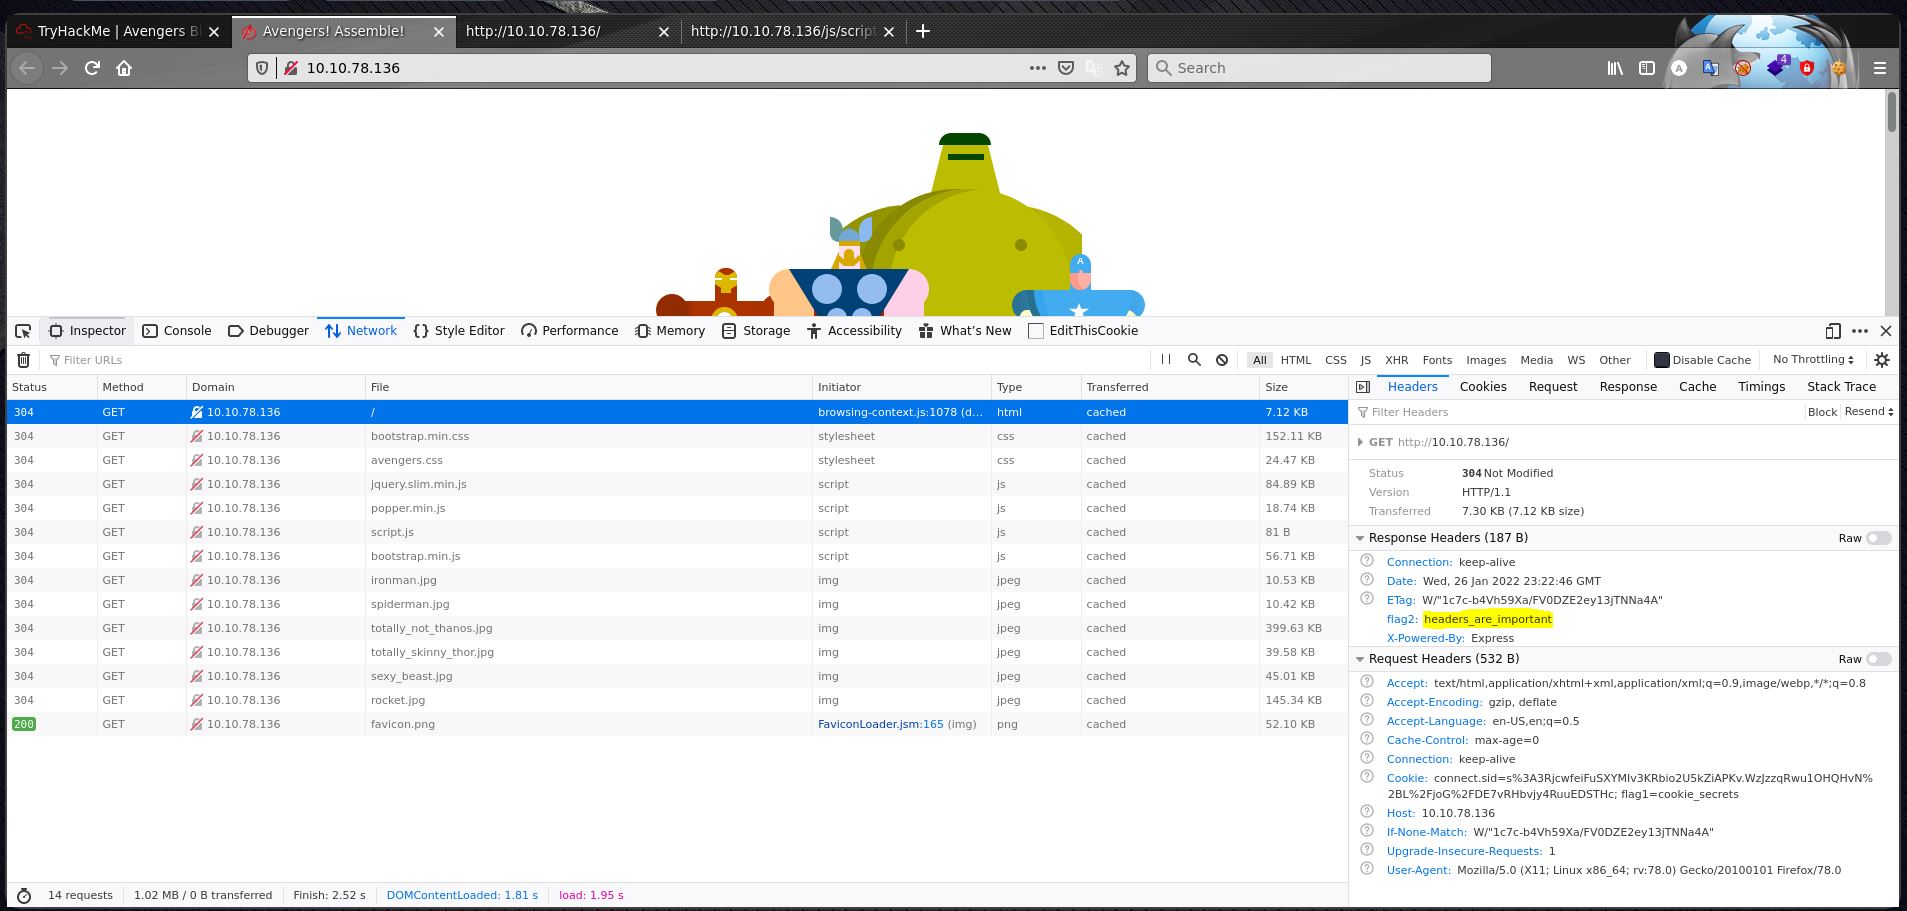The width and height of the screenshot is (1907, 911).
Task: Open the Storage panel
Action: [756, 331]
